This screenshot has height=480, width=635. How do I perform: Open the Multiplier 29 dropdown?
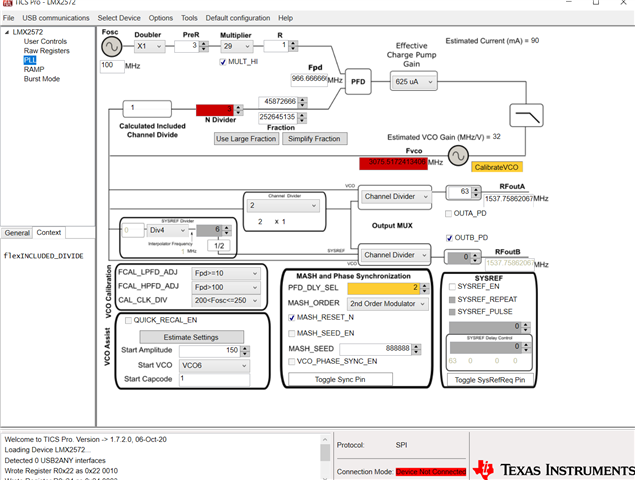pyautogui.click(x=237, y=46)
